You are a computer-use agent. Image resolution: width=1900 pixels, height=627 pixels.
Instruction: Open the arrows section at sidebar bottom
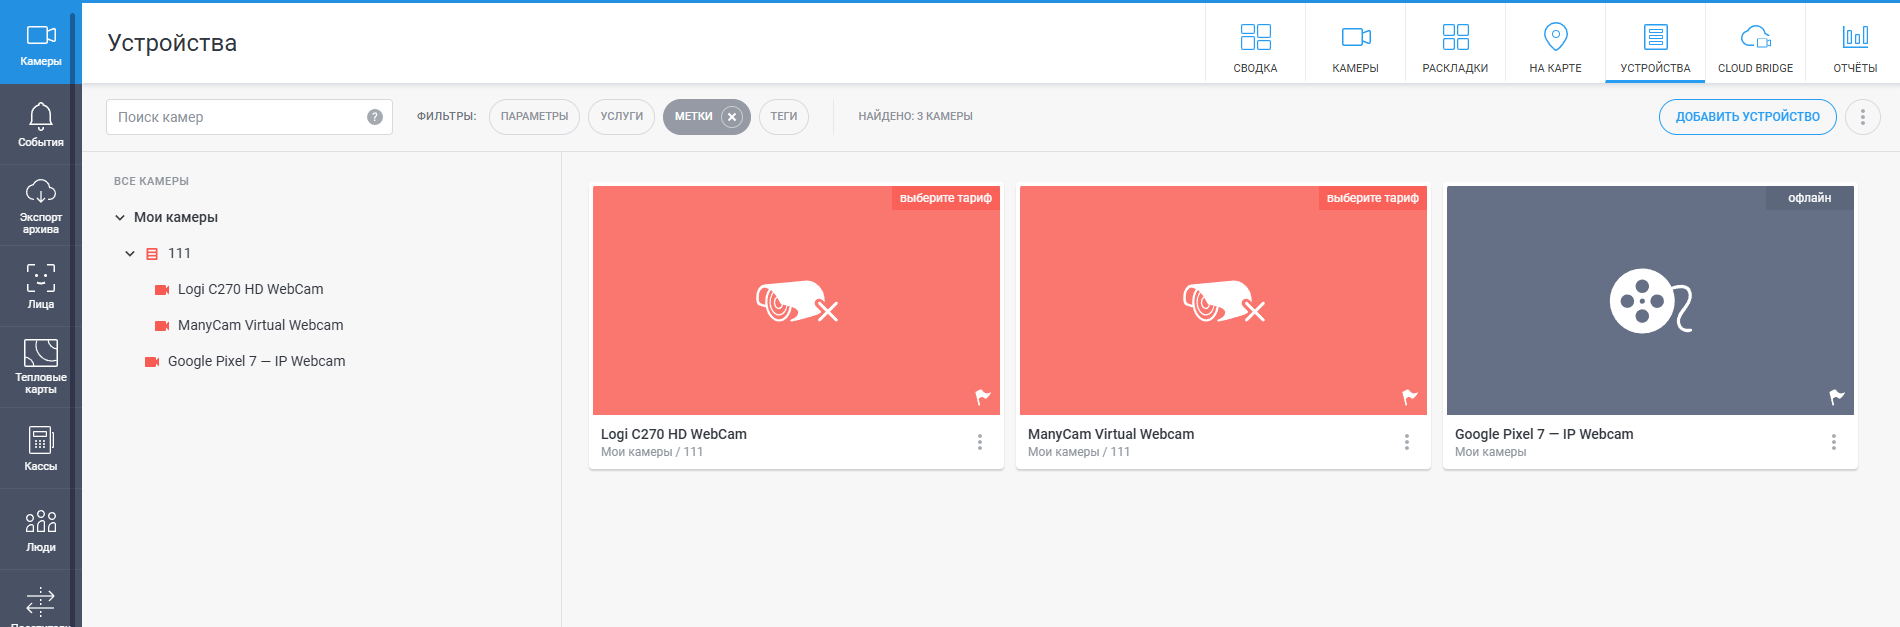point(40,602)
